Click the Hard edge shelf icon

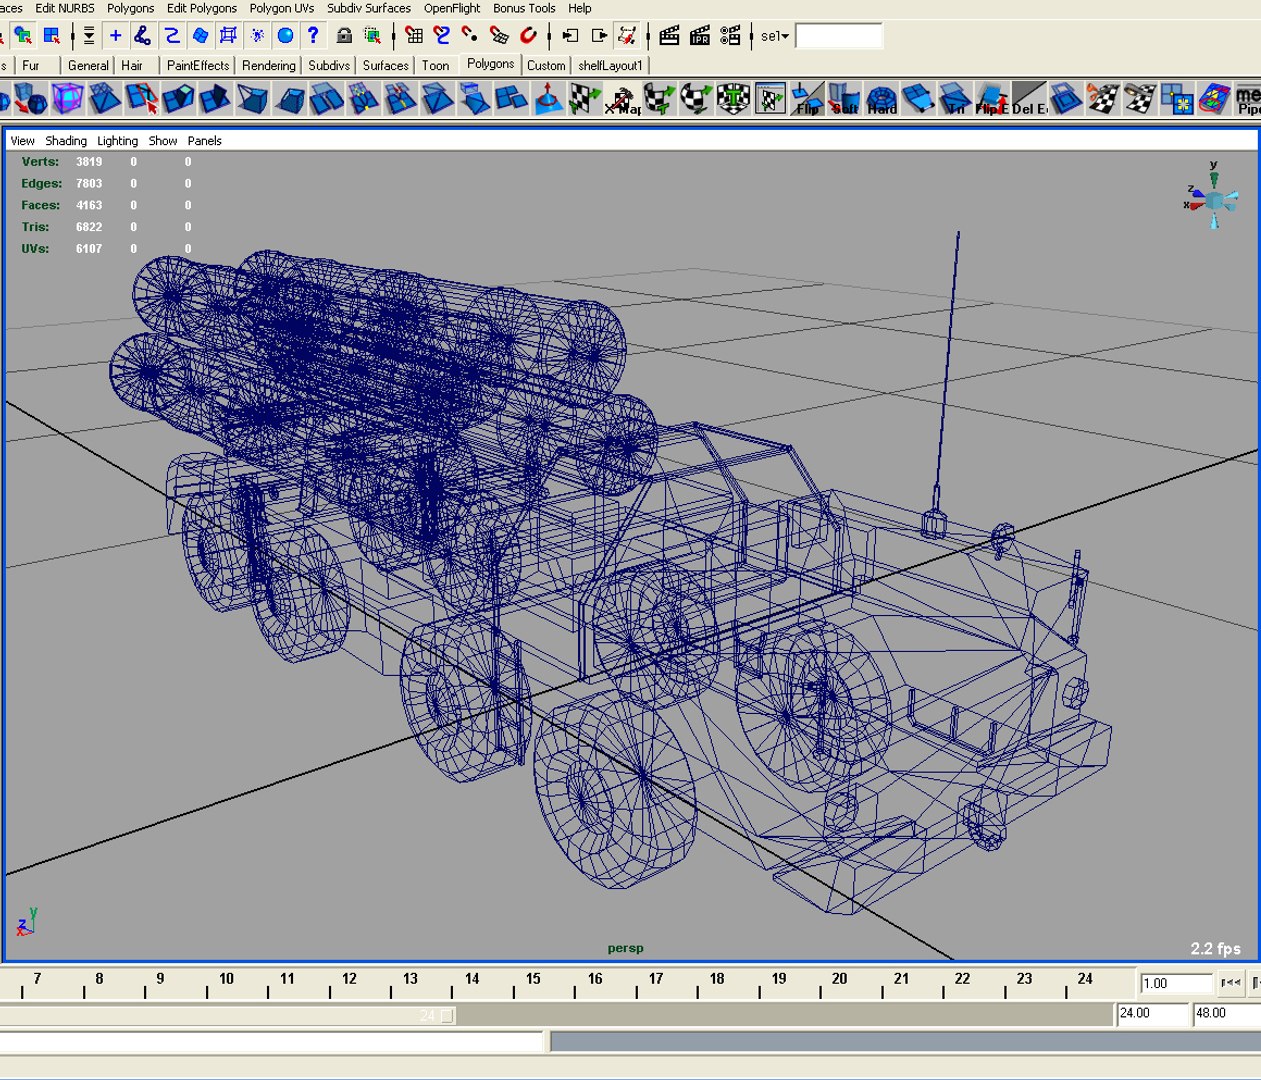881,99
